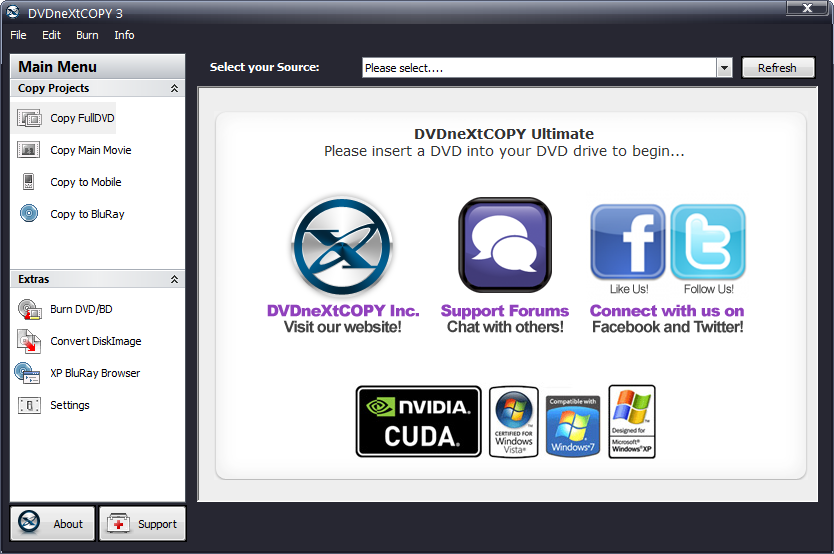This screenshot has width=834, height=554.
Task: Select Copy Main Movie label
Action: tap(91, 150)
